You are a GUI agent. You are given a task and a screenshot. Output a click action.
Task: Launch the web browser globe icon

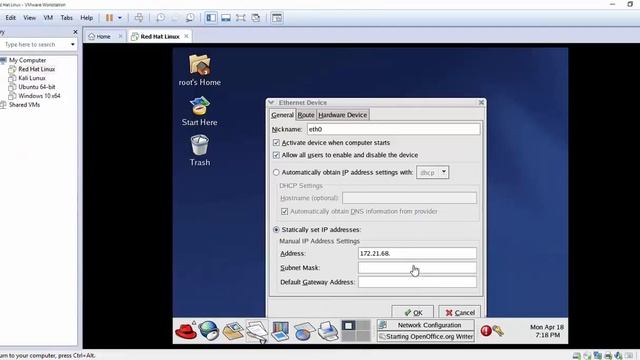[209, 331]
